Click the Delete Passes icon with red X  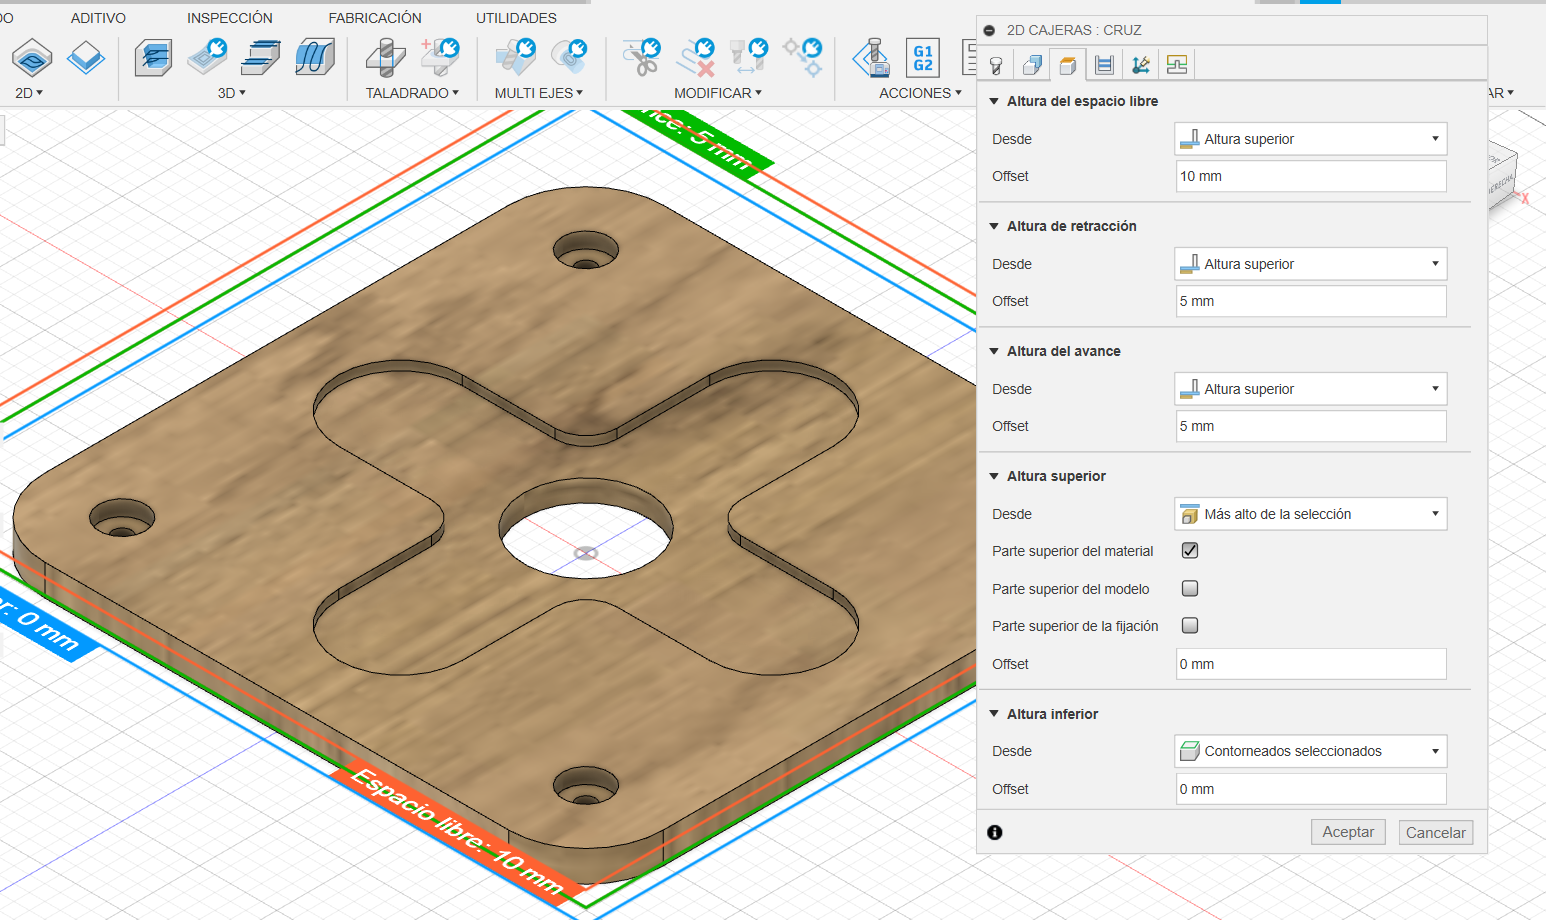(696, 57)
